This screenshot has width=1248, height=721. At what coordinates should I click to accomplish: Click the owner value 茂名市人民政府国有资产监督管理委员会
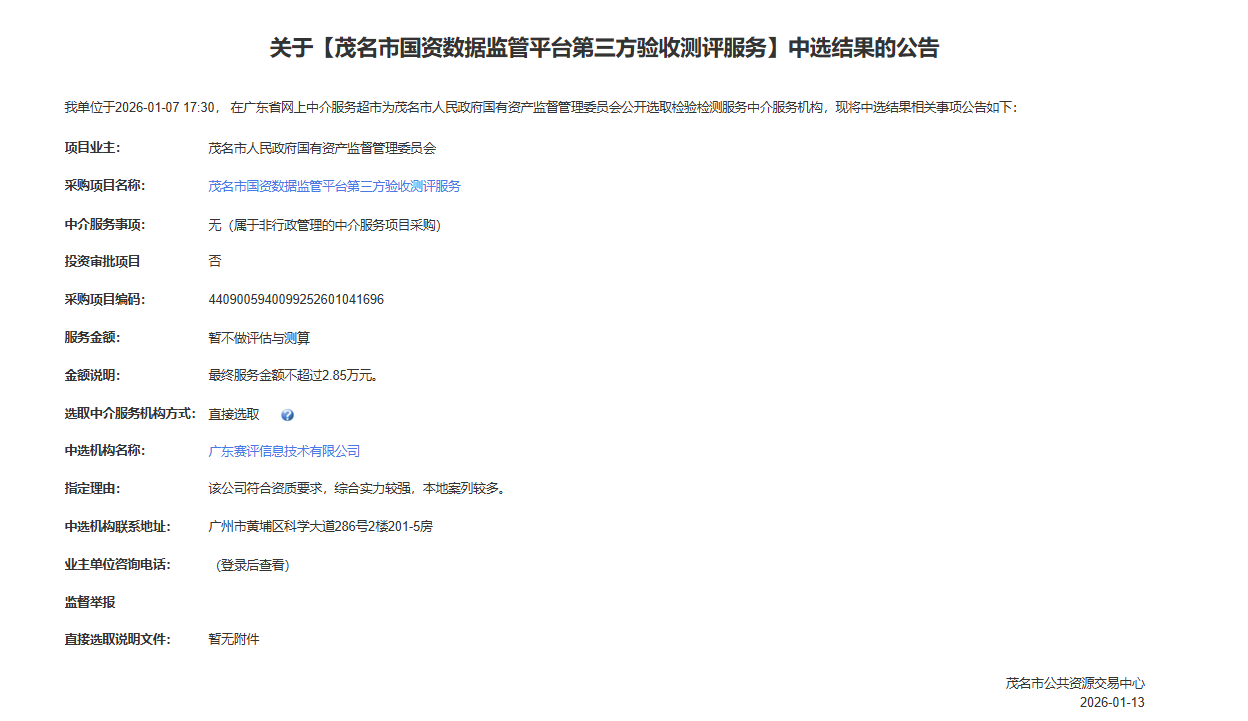point(322,148)
